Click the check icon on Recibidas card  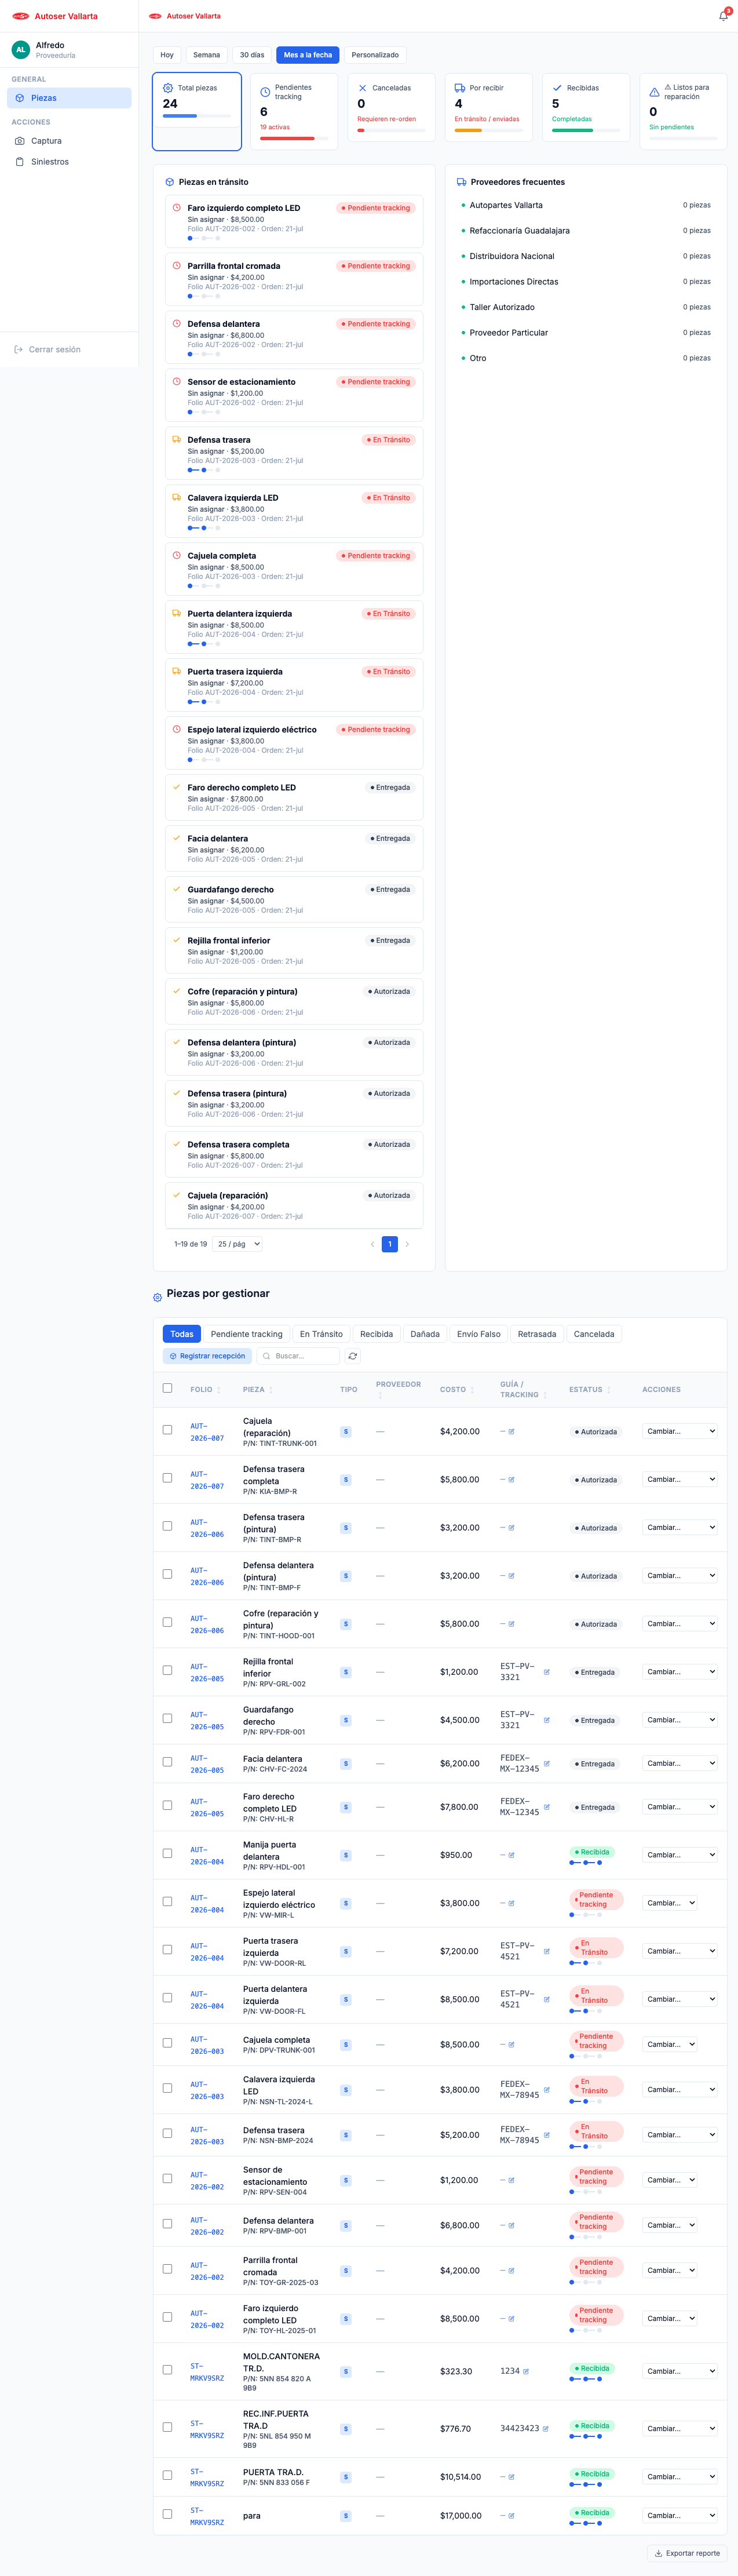(x=557, y=88)
